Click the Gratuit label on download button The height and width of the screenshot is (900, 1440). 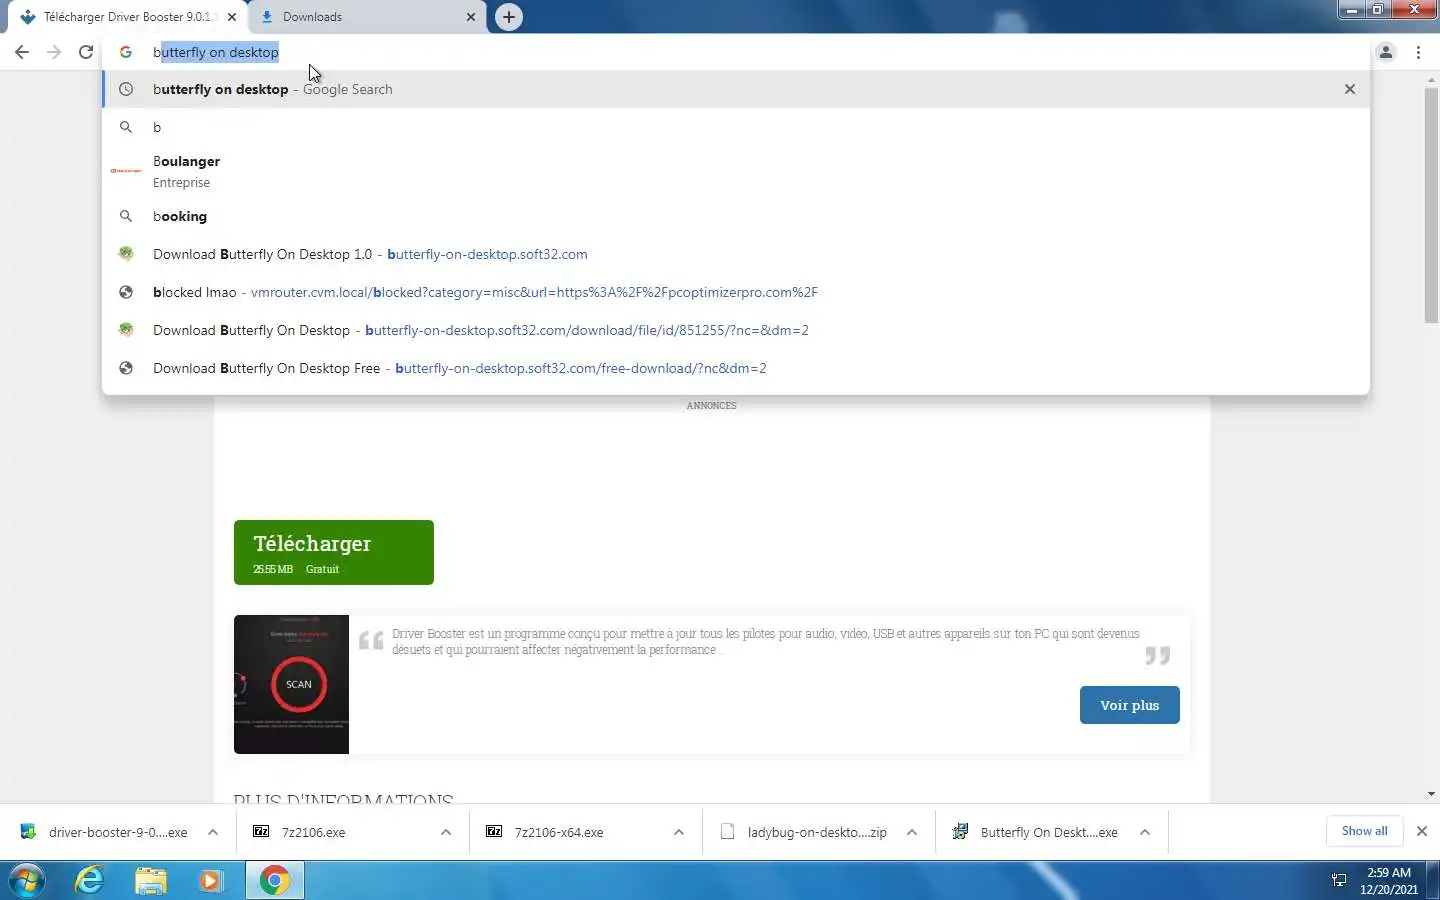(322, 569)
